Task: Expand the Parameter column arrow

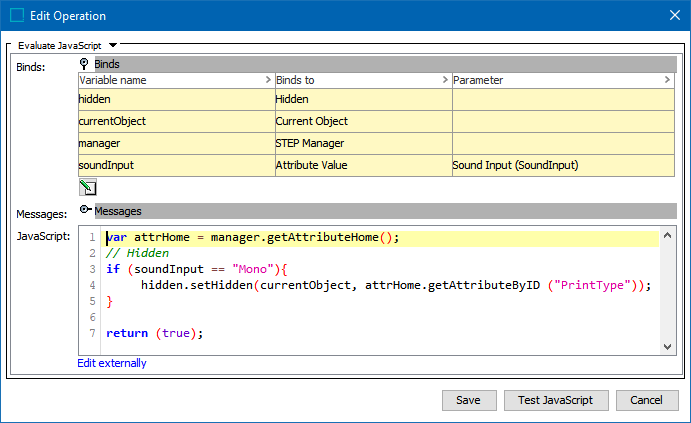Action: (666, 80)
